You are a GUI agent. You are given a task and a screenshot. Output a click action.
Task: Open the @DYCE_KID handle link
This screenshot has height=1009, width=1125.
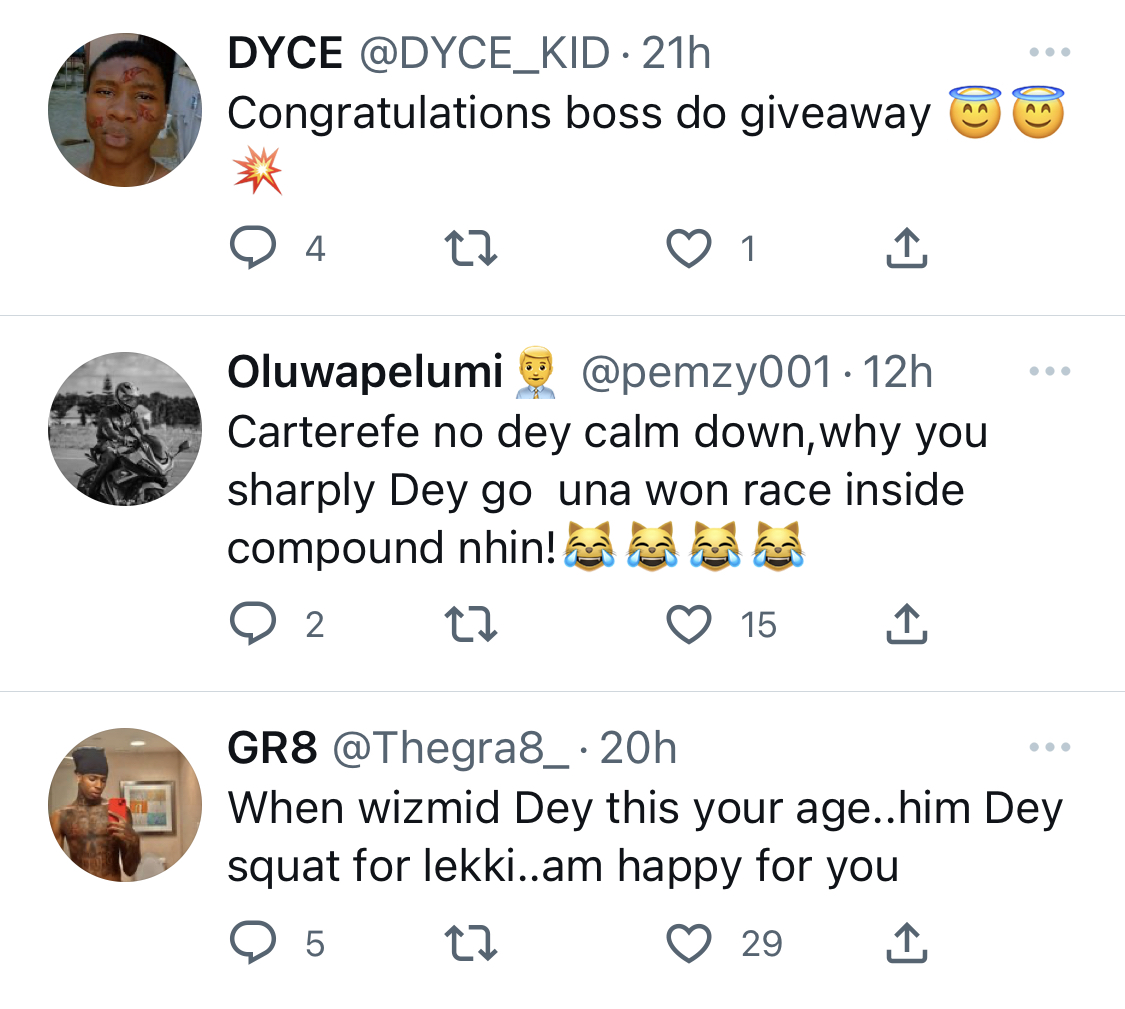484,54
